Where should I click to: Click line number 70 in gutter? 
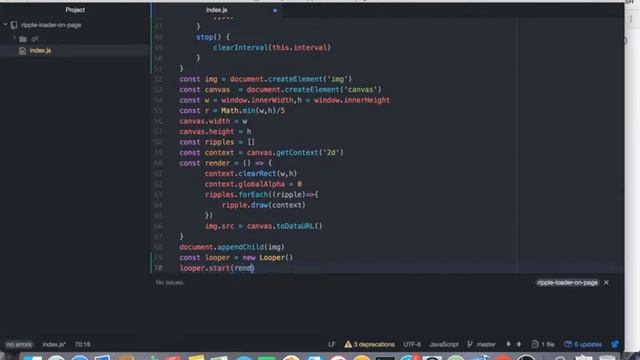point(158,268)
